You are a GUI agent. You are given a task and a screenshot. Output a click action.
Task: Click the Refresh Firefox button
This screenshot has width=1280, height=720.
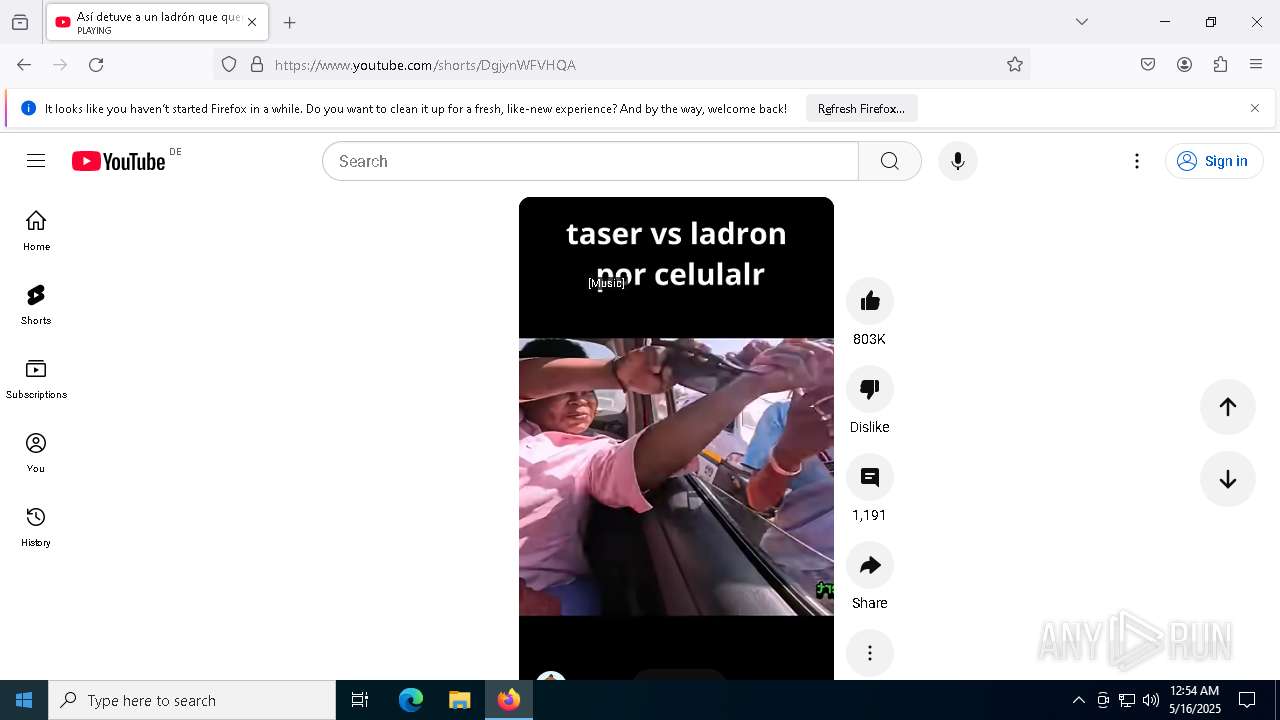(861, 108)
